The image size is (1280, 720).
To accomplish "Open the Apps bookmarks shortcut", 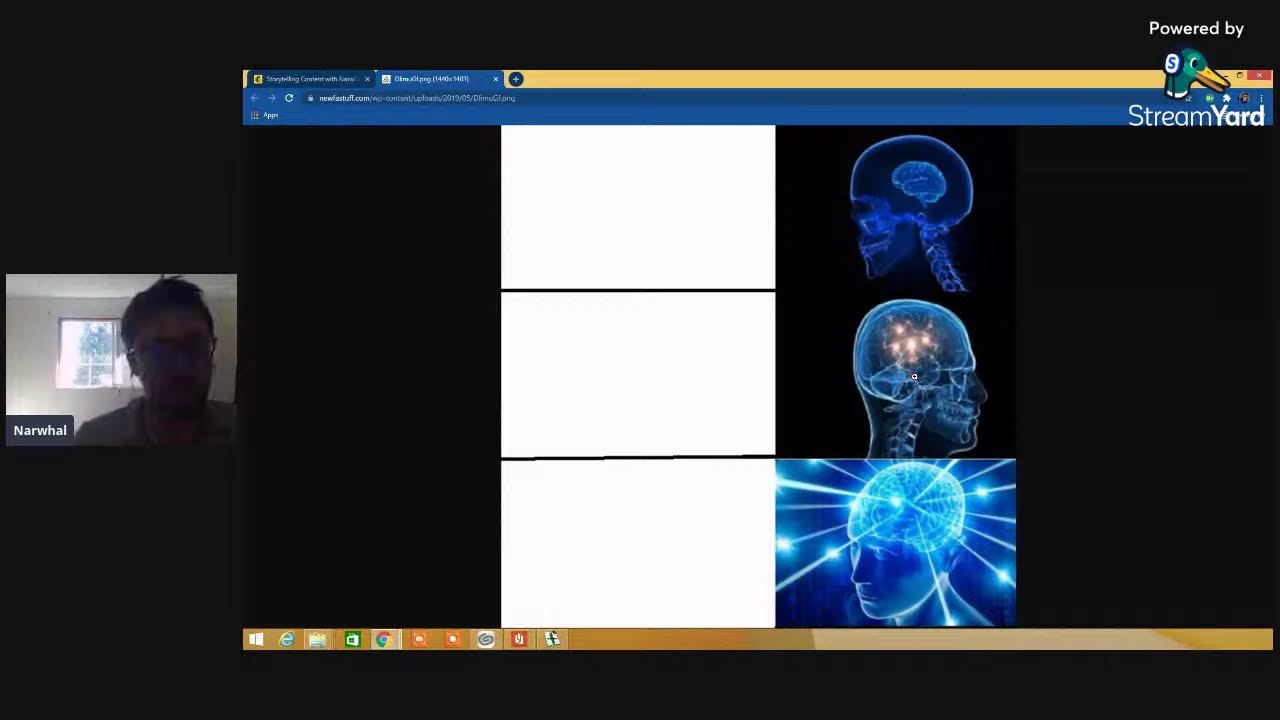I will pos(265,115).
